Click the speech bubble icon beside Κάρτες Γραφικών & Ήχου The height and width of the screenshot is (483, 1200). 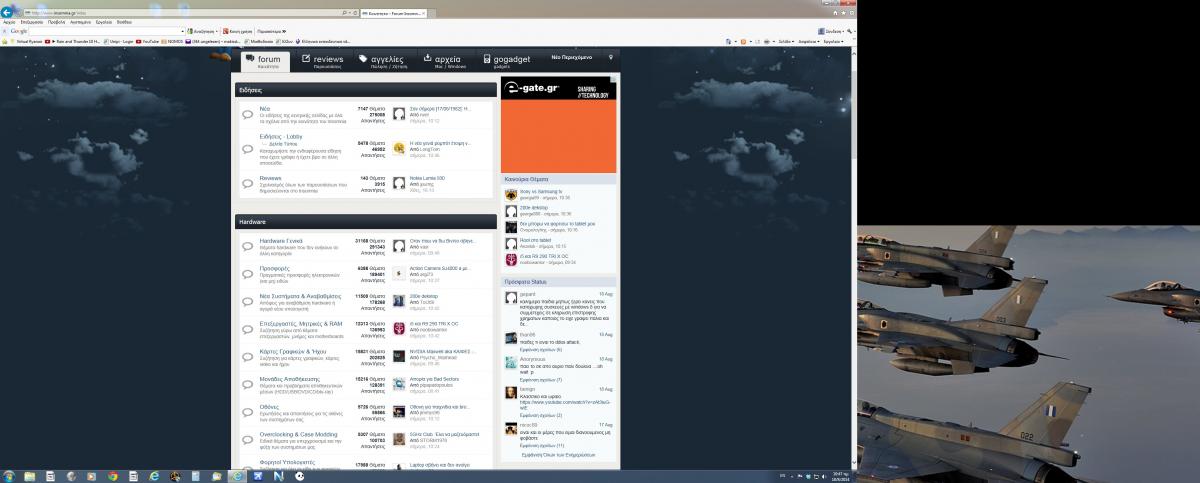[247, 356]
